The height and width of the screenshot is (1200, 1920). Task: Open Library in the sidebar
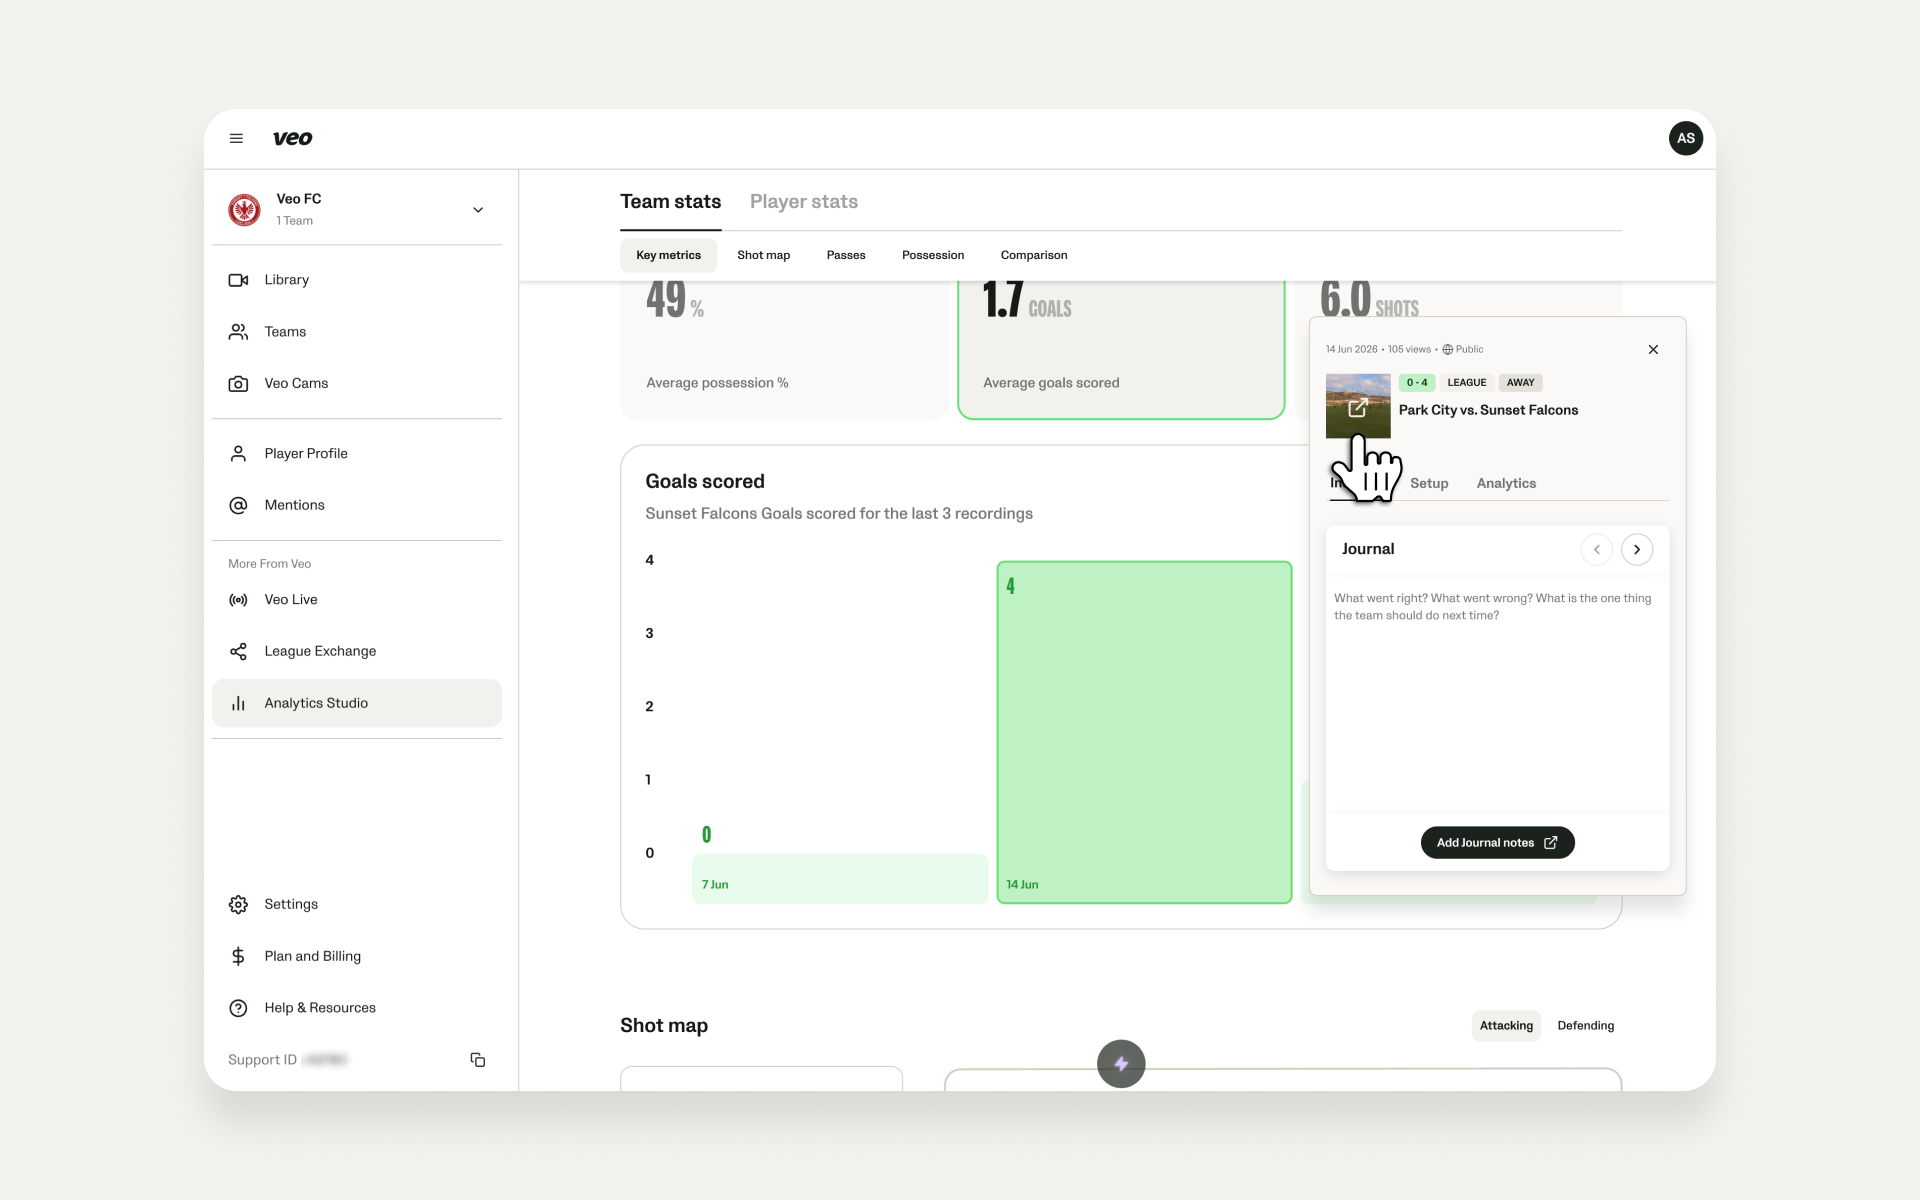(357, 280)
